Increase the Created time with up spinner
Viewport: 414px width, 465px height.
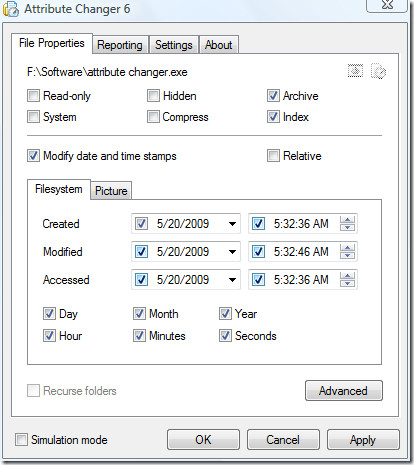[347, 220]
